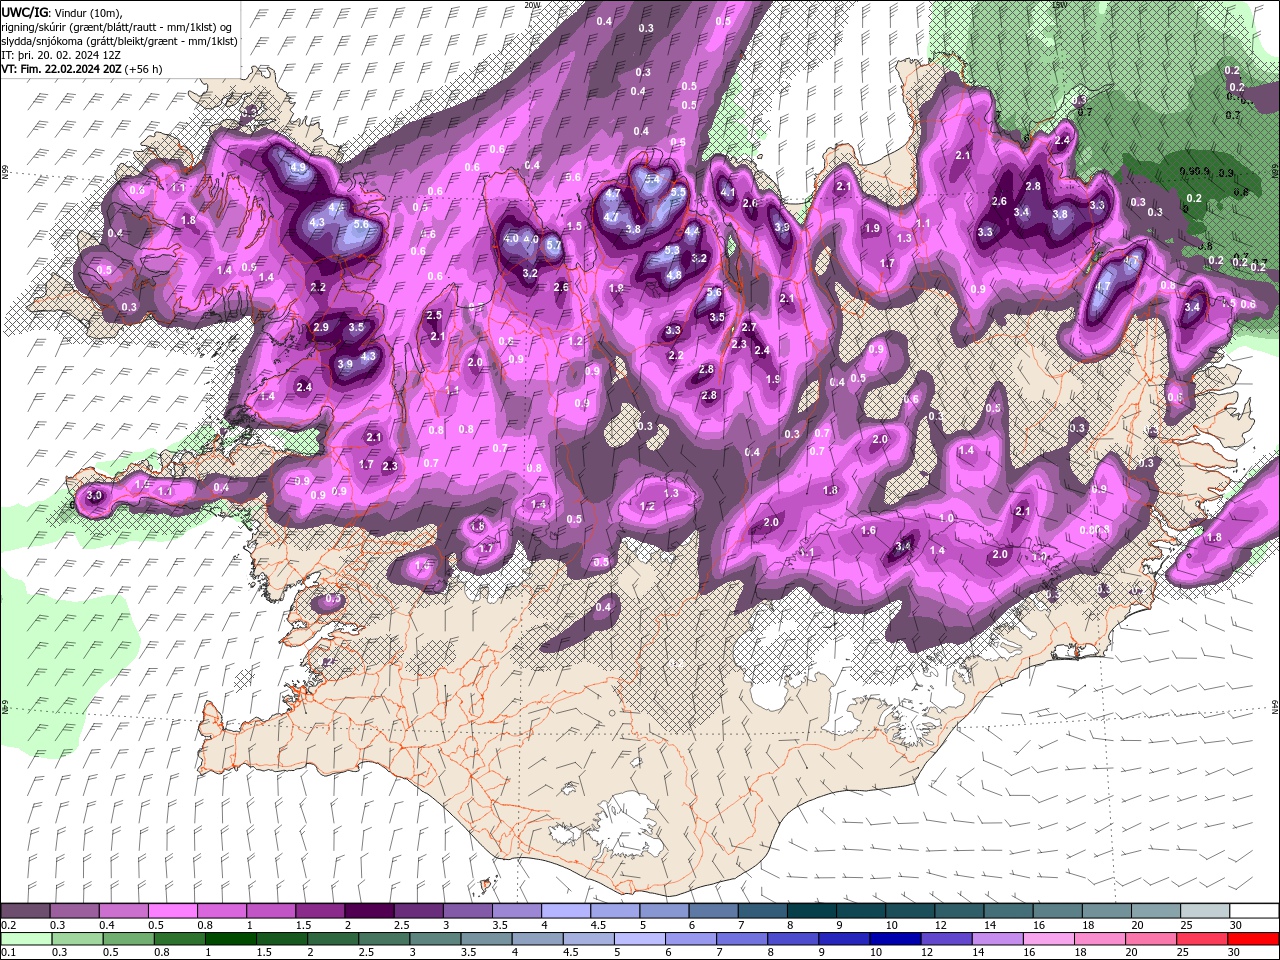
Task: Click the 4.9 snowfall value on the map
Action: pyautogui.click(x=297, y=168)
